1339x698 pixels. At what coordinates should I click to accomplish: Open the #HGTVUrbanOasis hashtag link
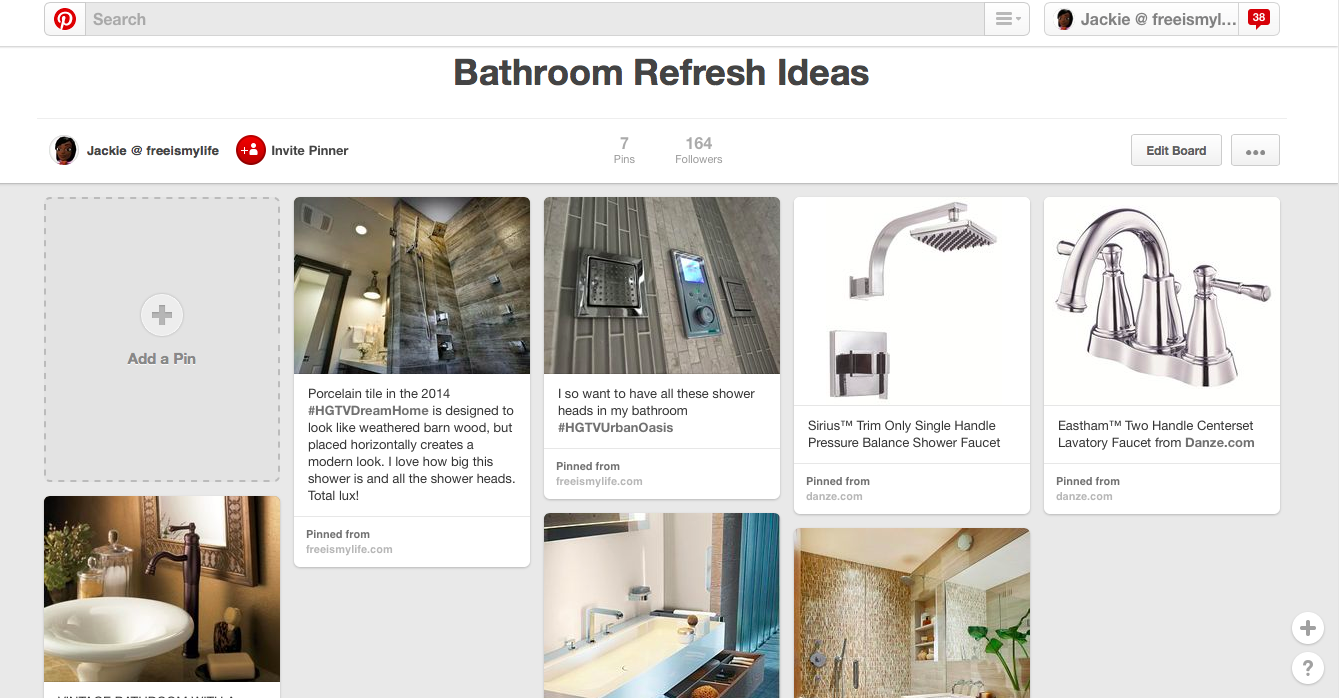[x=615, y=427]
